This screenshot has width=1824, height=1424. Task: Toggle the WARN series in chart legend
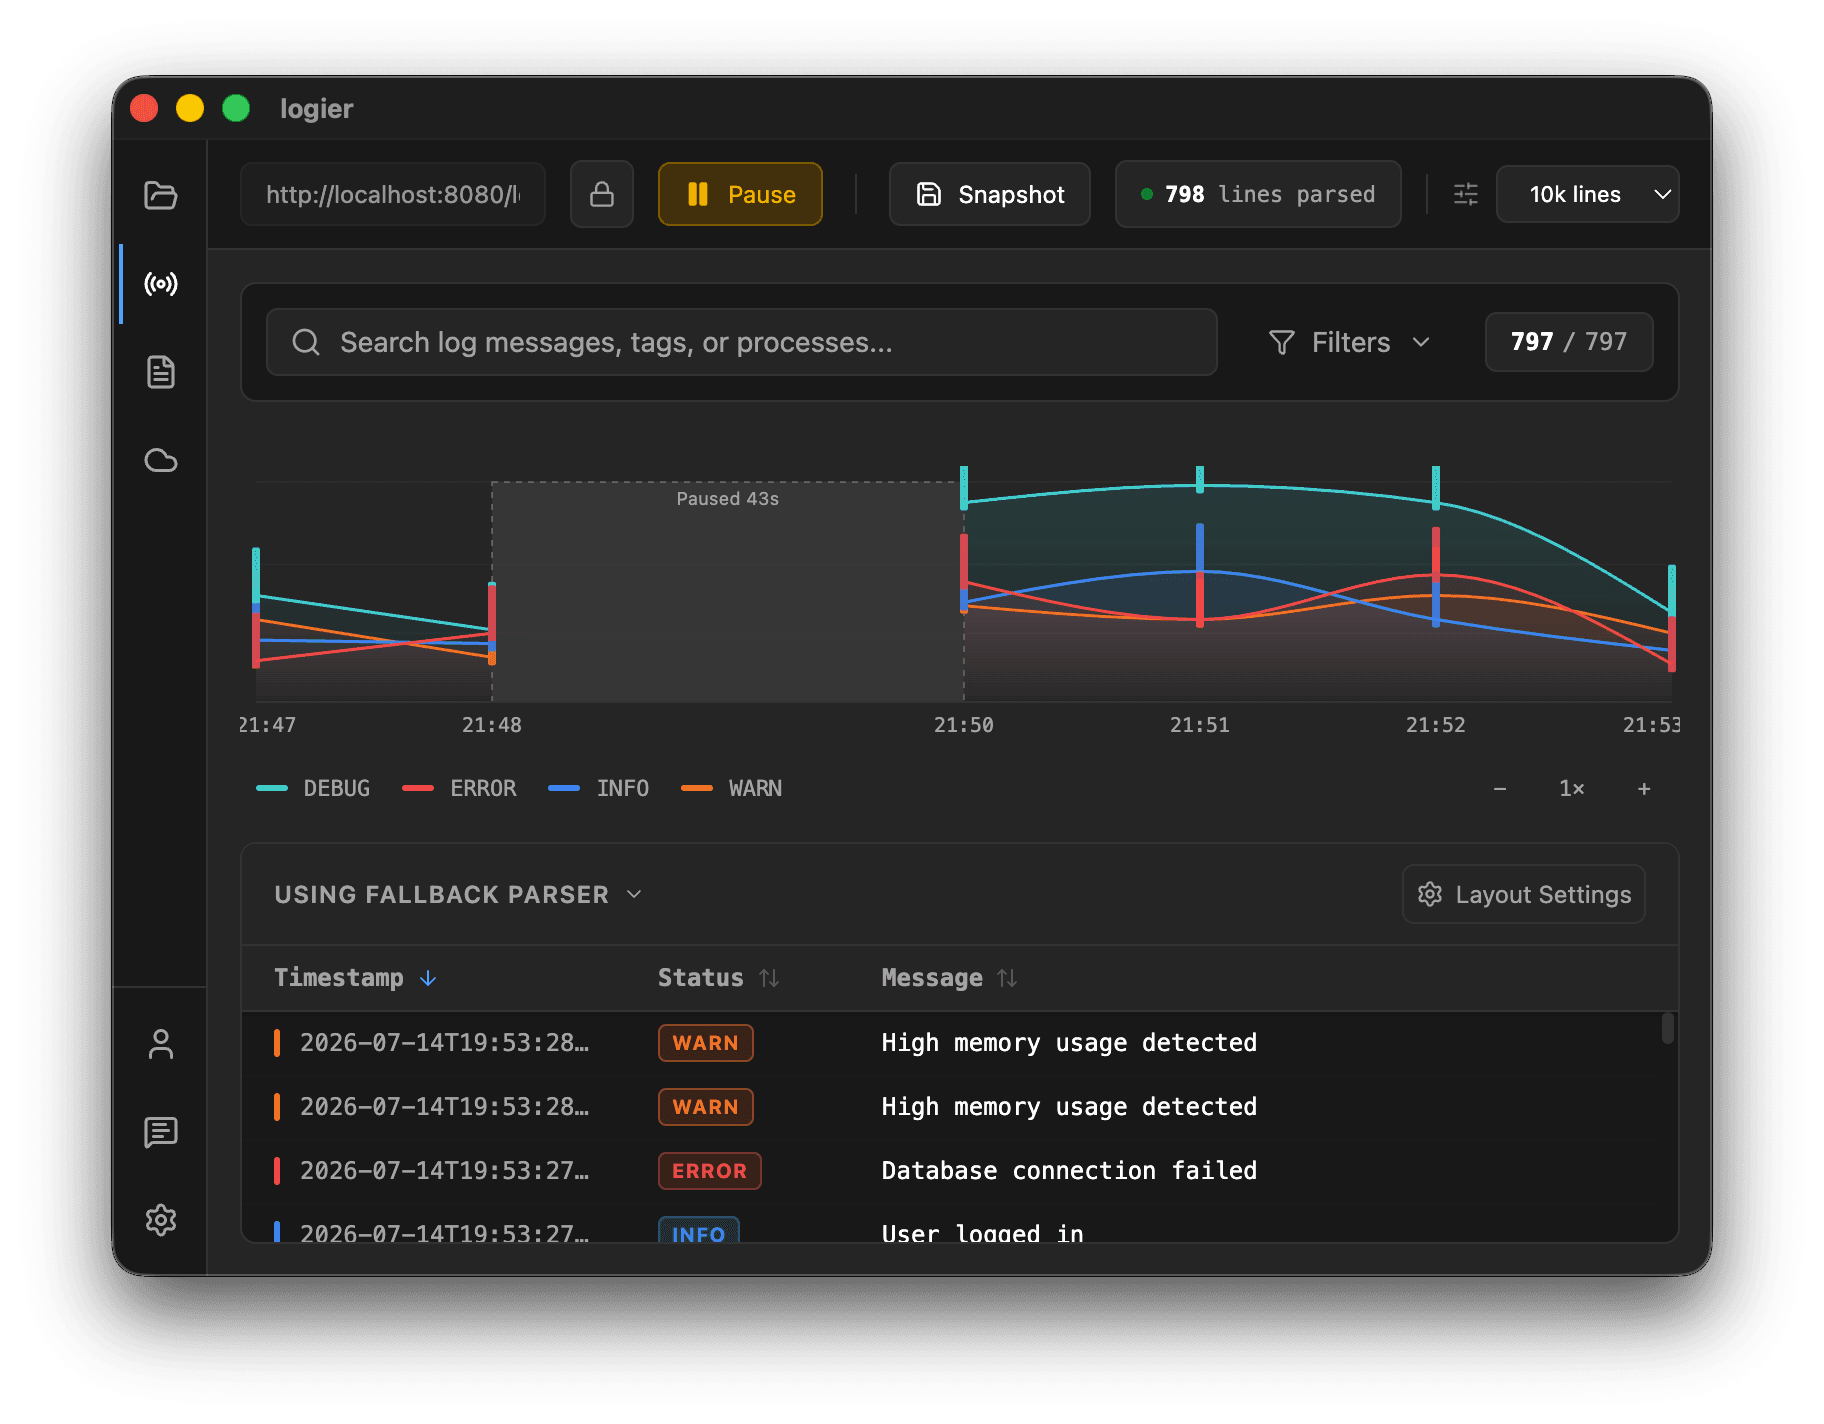coord(732,788)
